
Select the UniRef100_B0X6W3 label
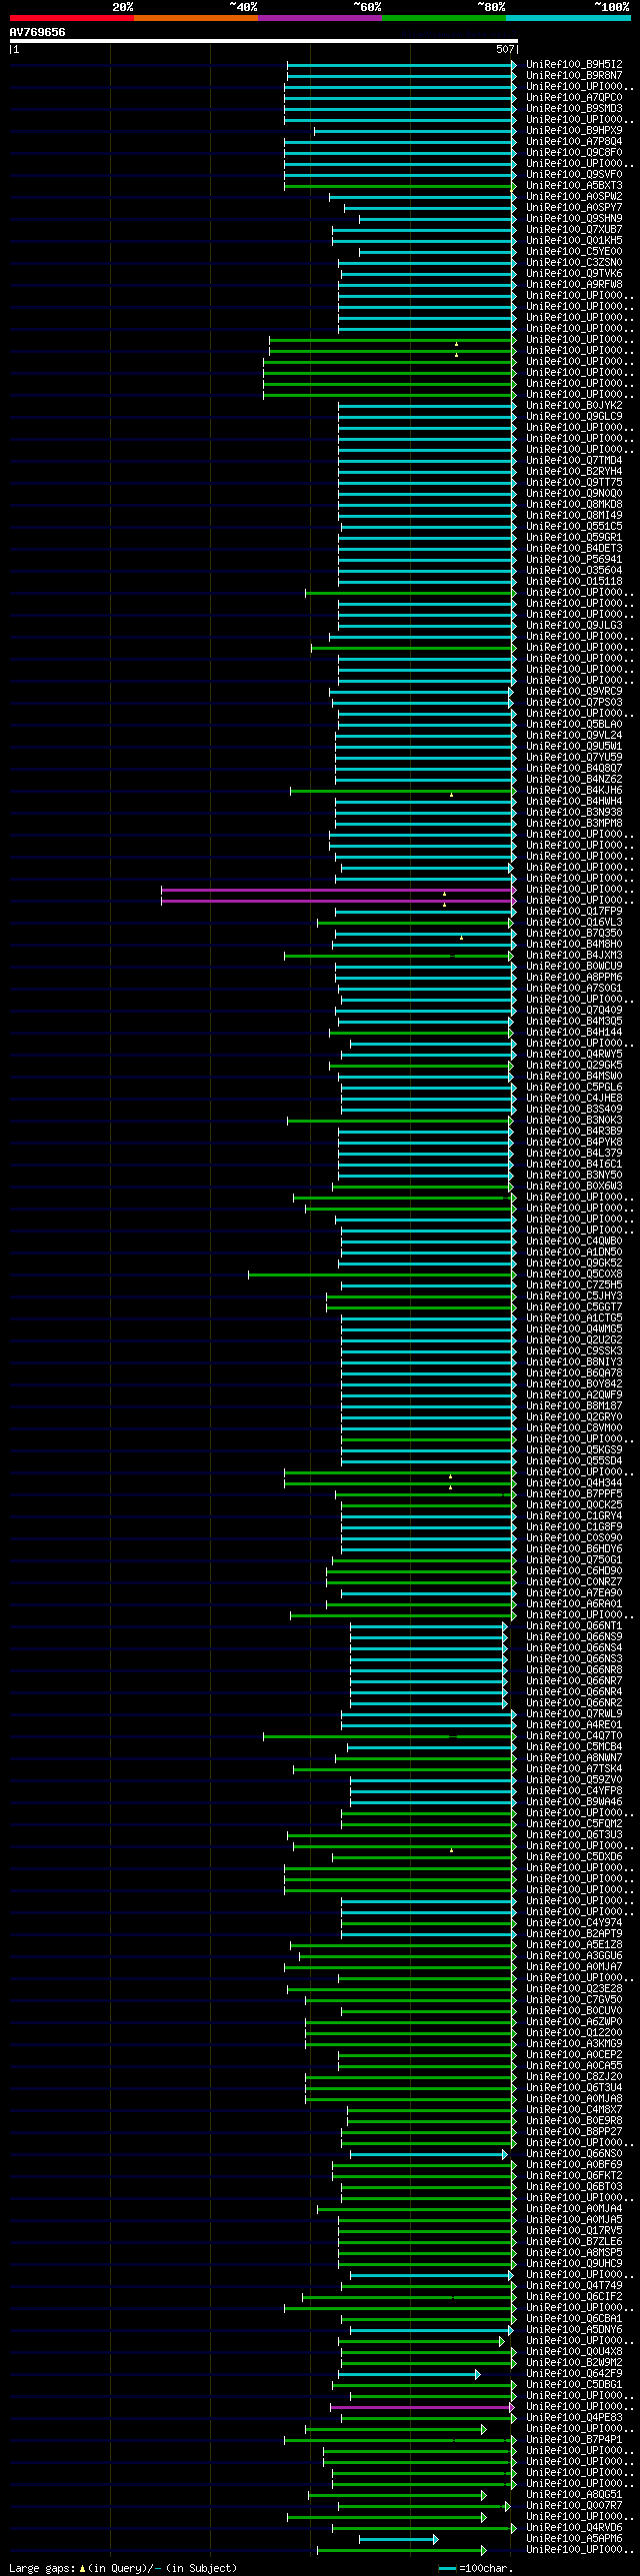pyautogui.click(x=574, y=1187)
